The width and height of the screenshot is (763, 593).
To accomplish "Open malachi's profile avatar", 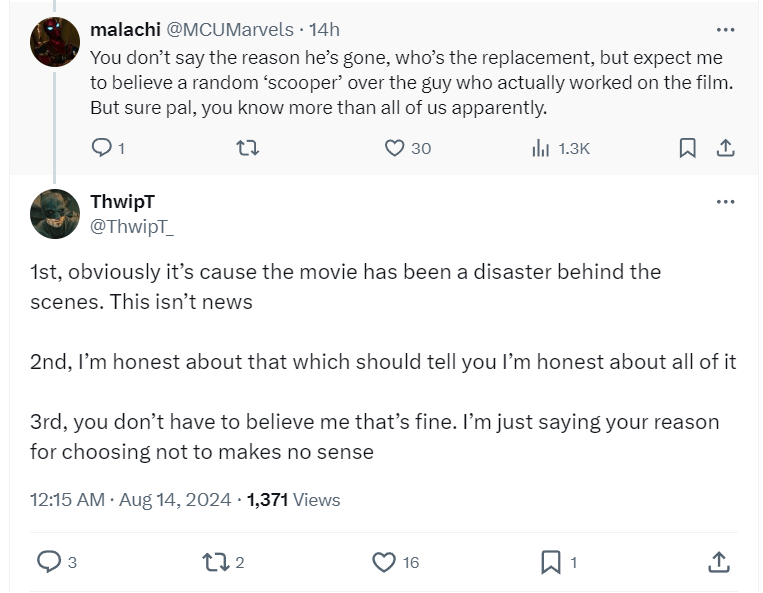I will click(55, 43).
